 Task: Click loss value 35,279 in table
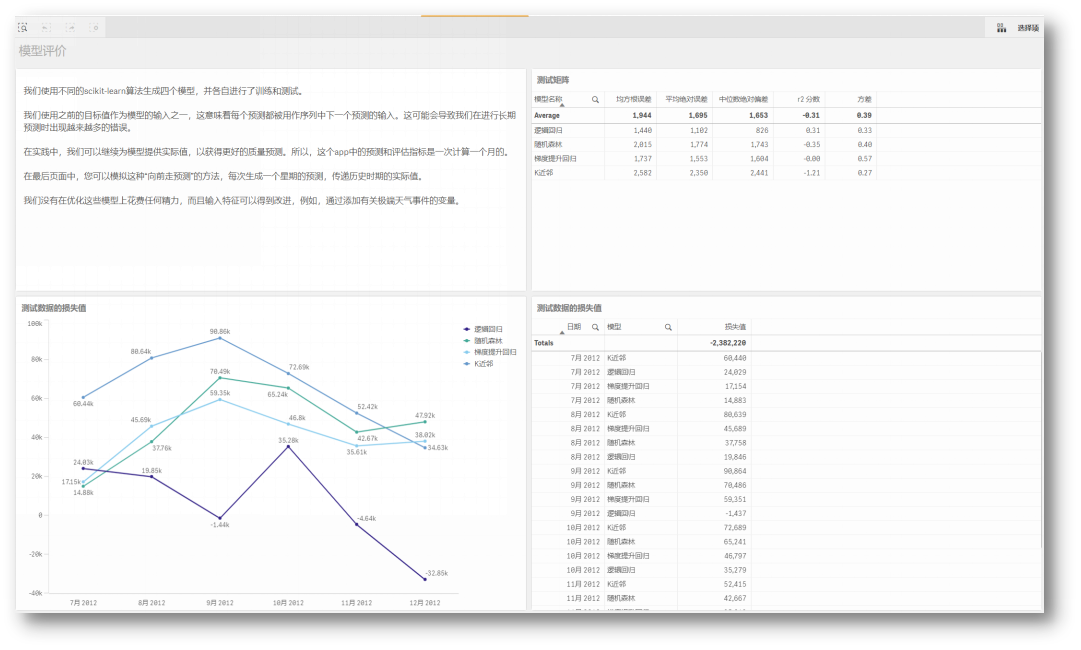[x=735, y=570]
